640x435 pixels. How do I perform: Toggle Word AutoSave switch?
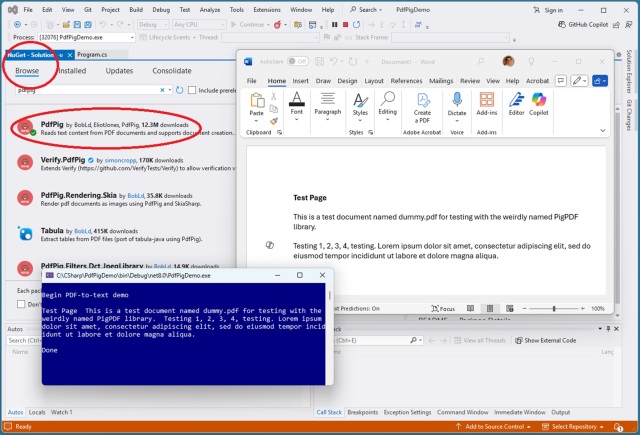pyautogui.click(x=298, y=62)
